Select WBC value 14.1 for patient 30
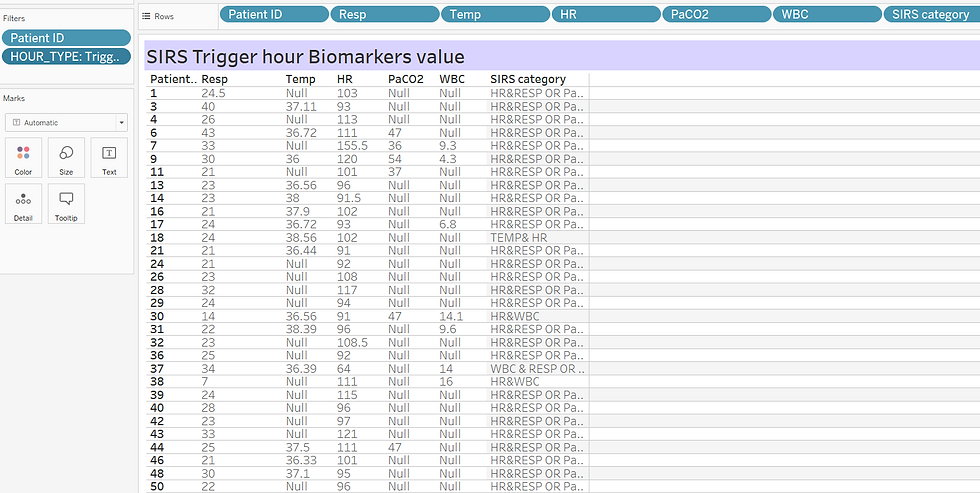 click(450, 316)
